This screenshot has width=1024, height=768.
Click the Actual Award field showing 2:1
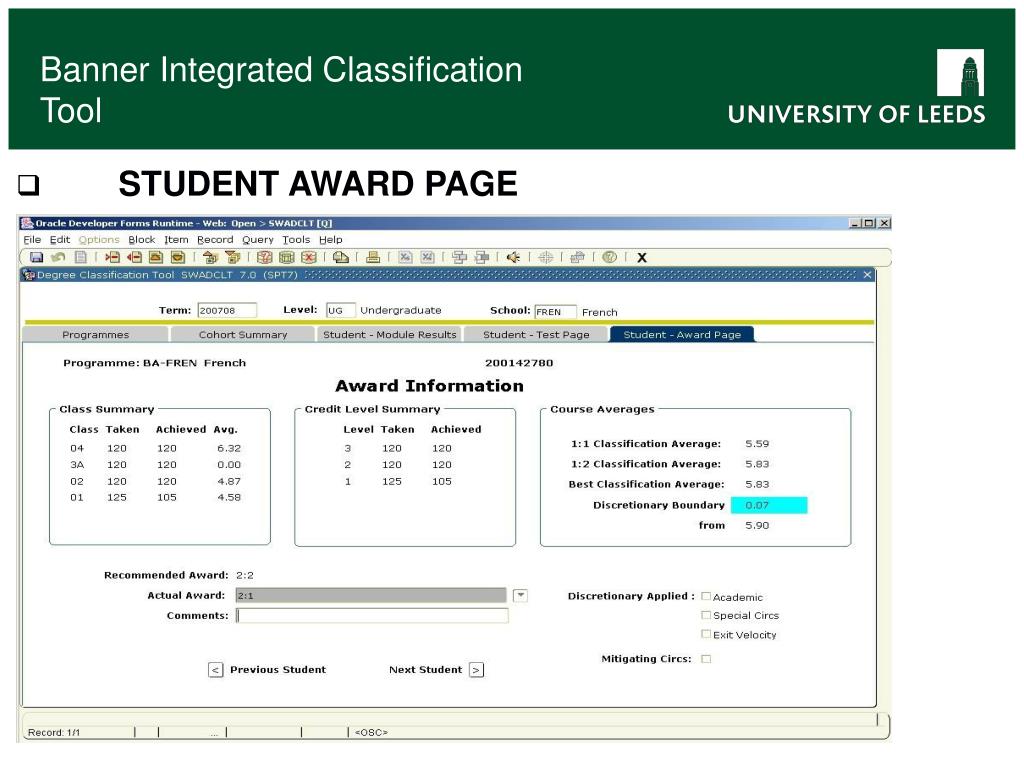click(371, 596)
